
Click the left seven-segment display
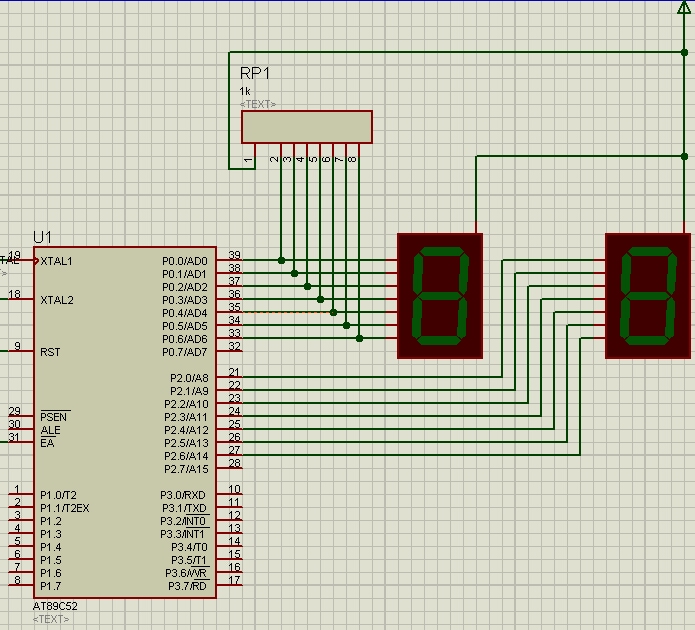click(x=439, y=295)
